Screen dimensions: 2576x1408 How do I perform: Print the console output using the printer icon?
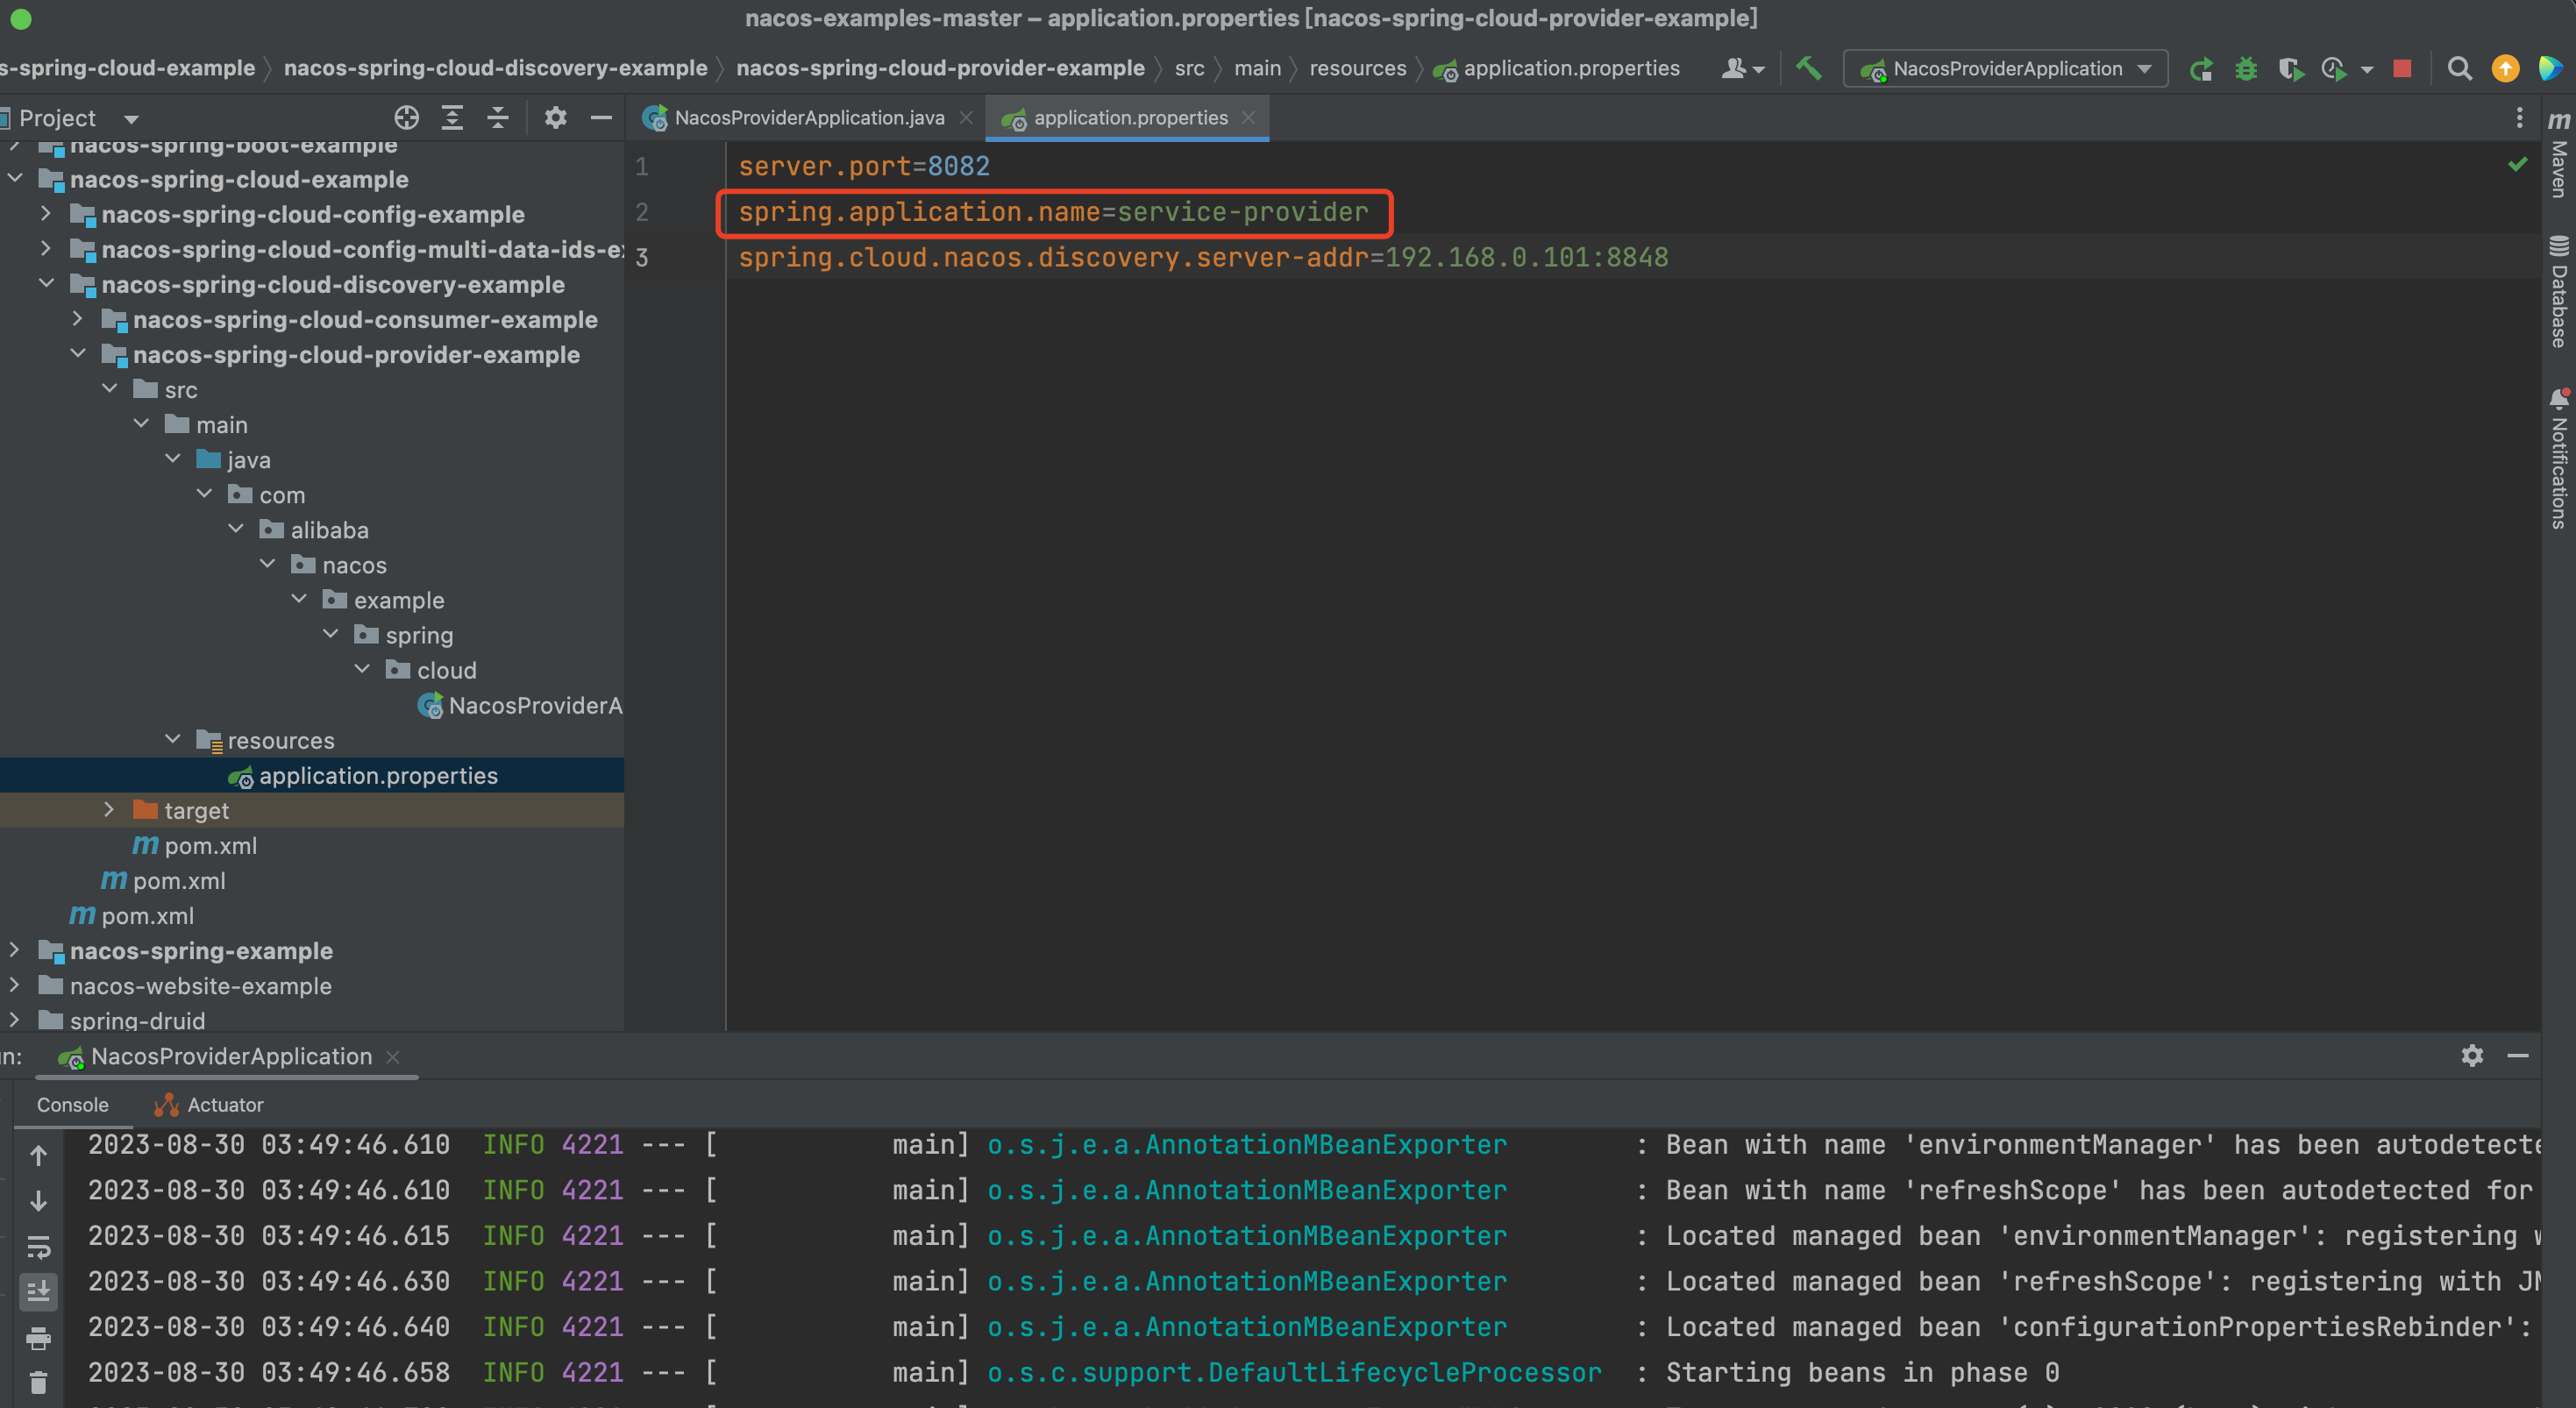38,1337
